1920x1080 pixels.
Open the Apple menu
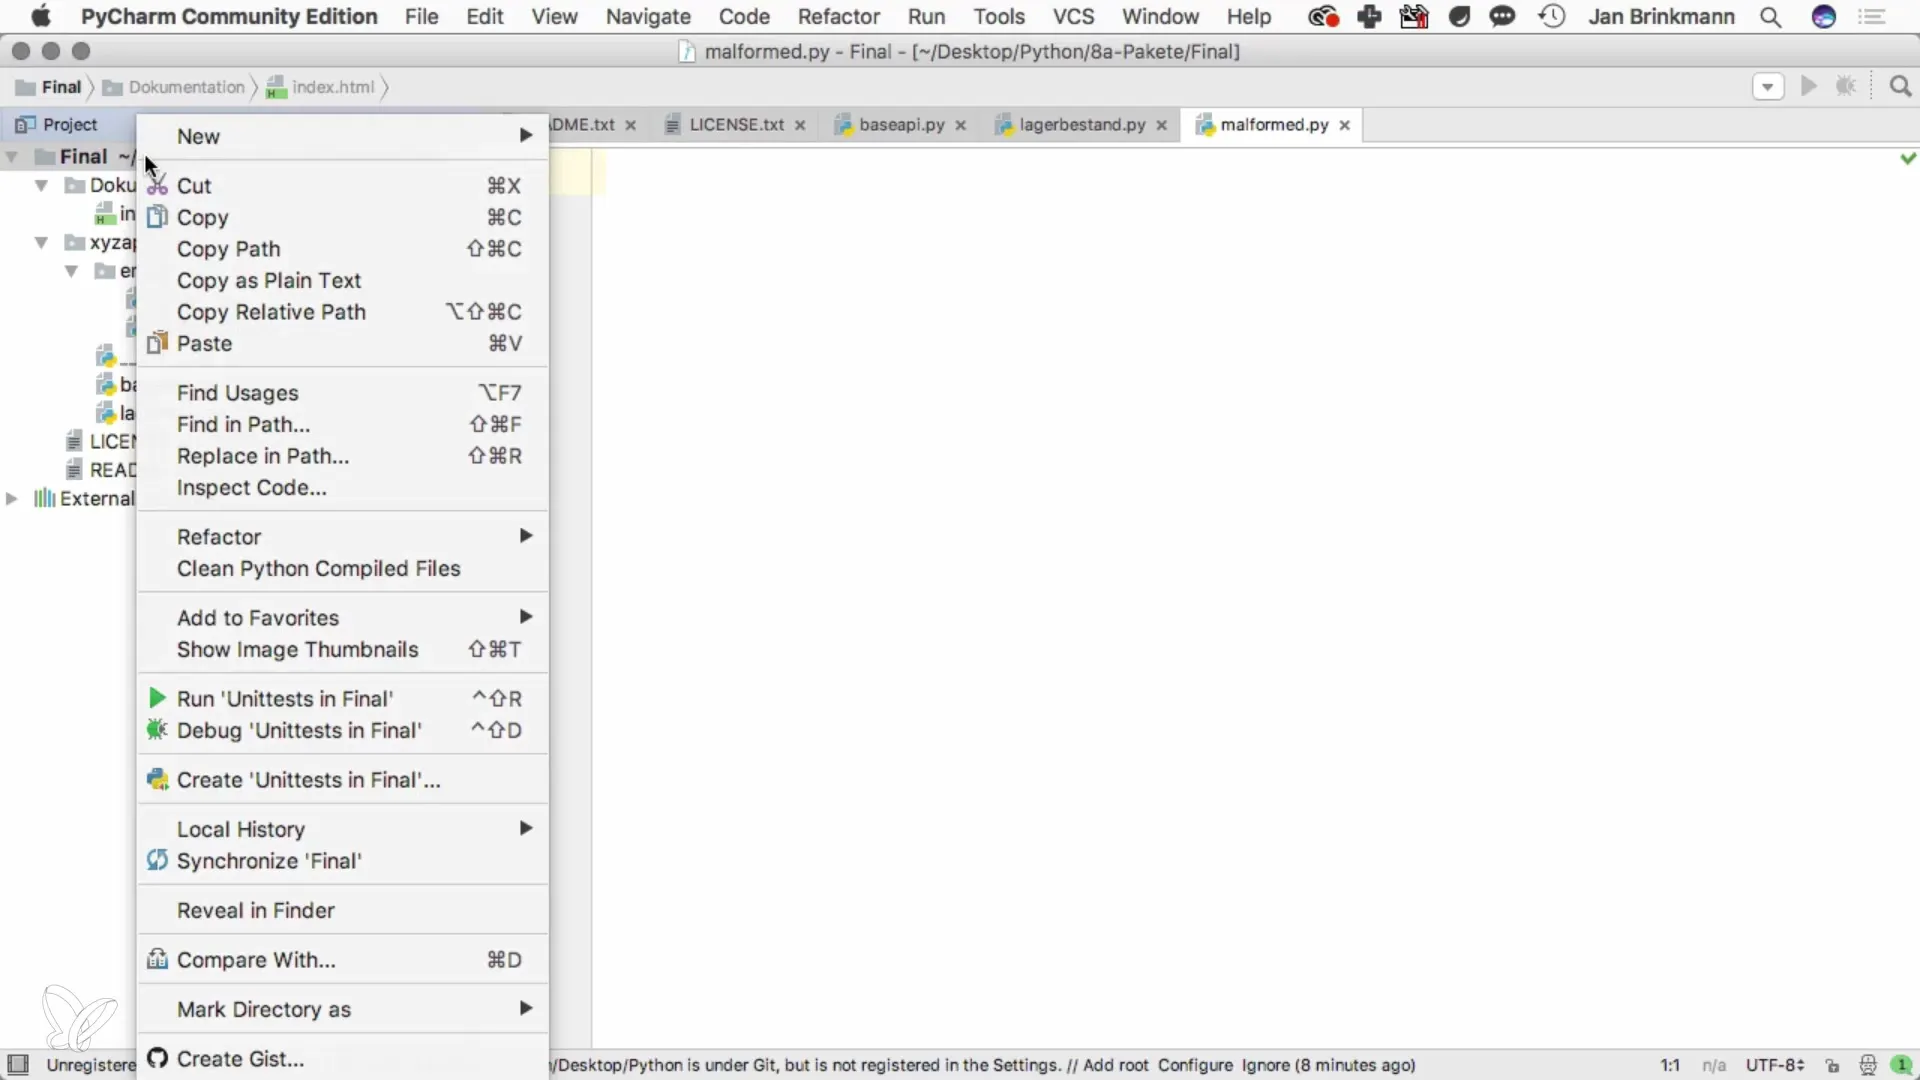click(41, 17)
